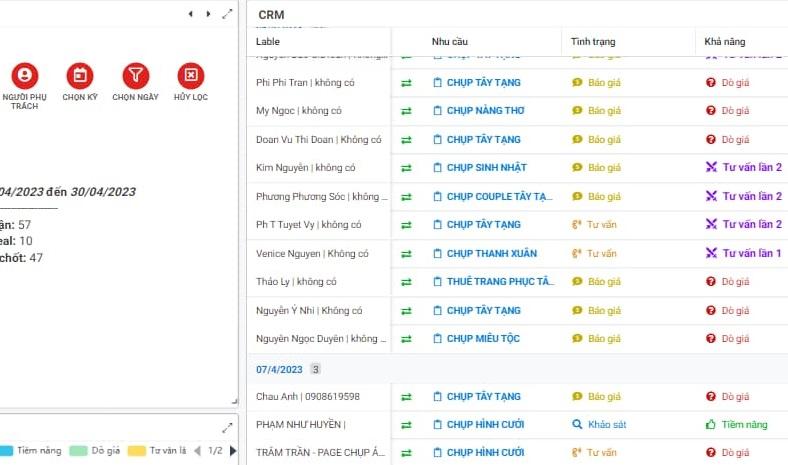Open CHỤP NÀNG THƠ link for My Ngoc

pos(485,111)
